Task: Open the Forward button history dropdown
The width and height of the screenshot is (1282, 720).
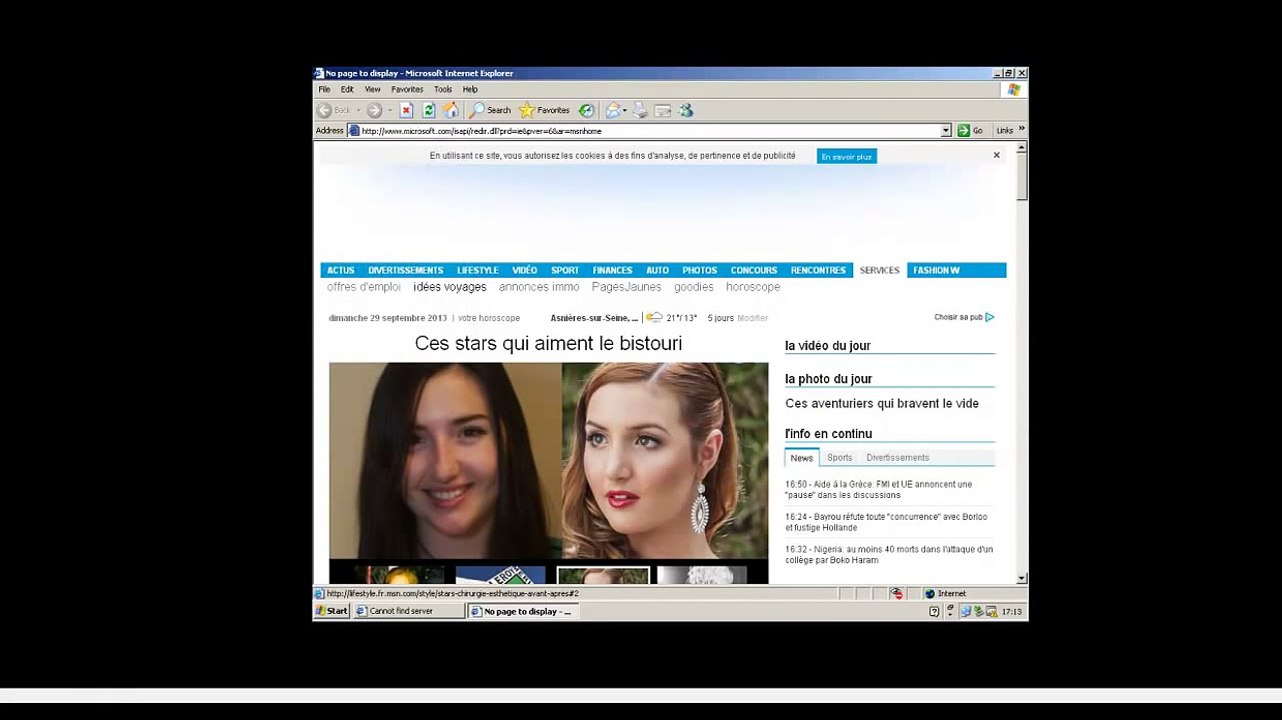Action: [x=390, y=110]
